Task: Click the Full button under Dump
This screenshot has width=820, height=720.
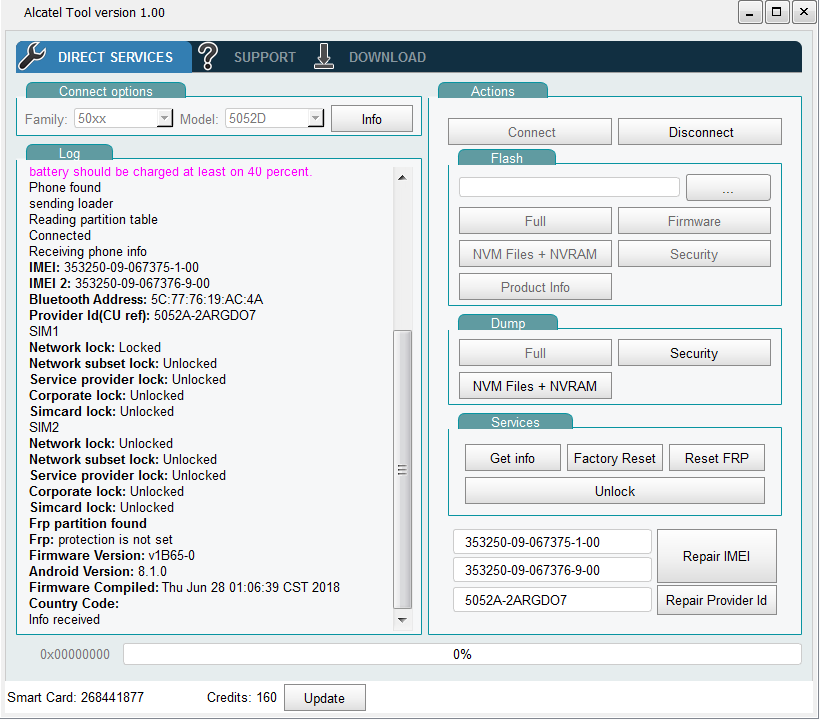Action: tap(535, 352)
